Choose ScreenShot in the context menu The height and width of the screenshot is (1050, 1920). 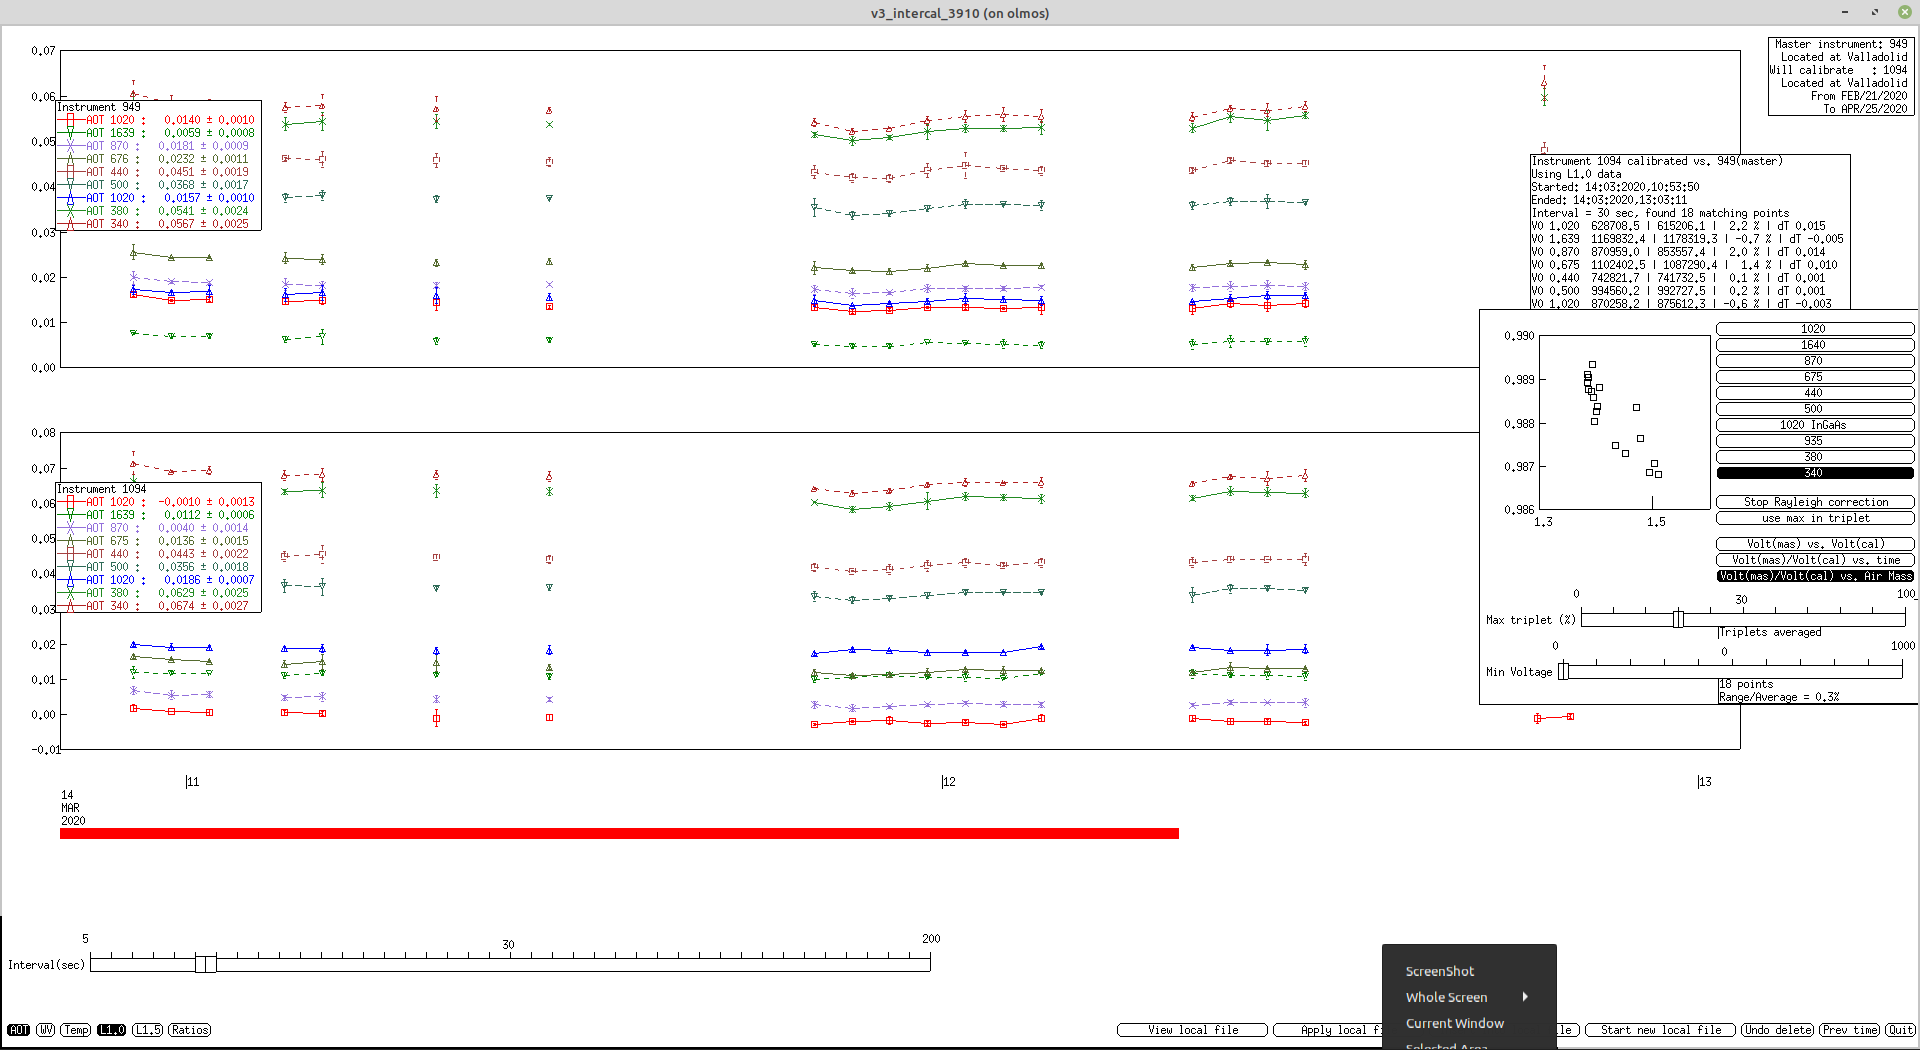coord(1439,971)
